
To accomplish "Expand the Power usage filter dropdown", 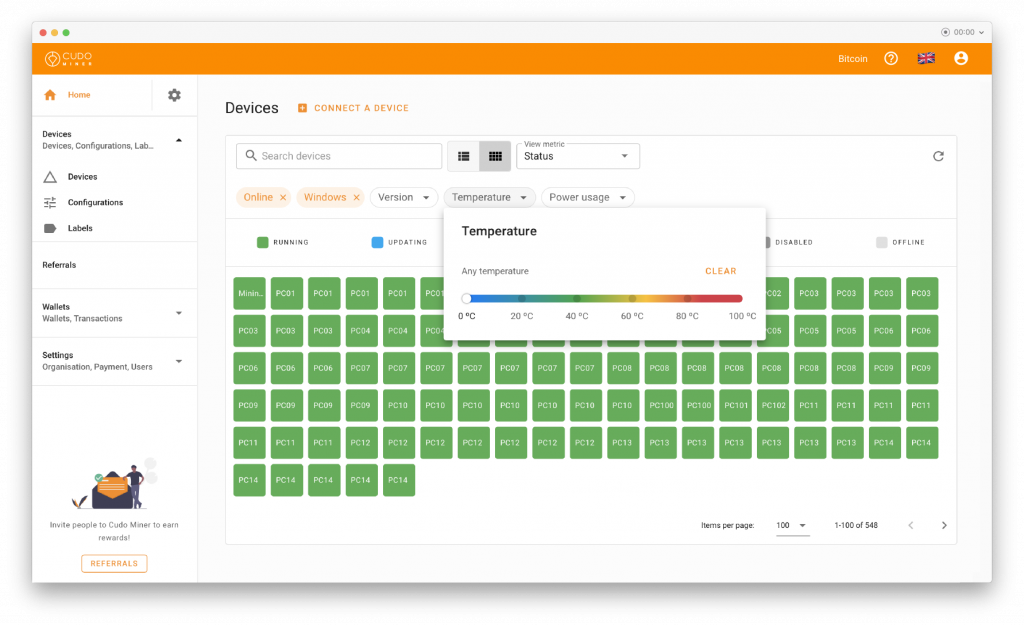I will (588, 197).
